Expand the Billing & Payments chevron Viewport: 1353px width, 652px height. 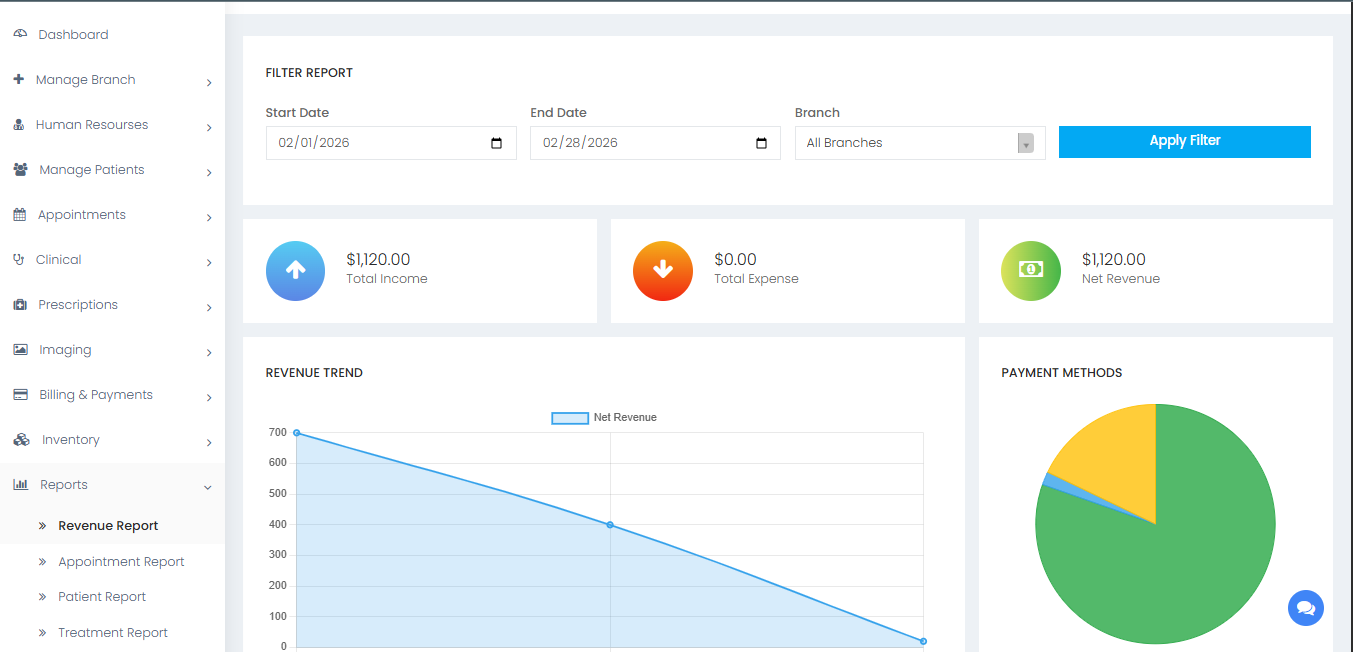tap(209, 398)
